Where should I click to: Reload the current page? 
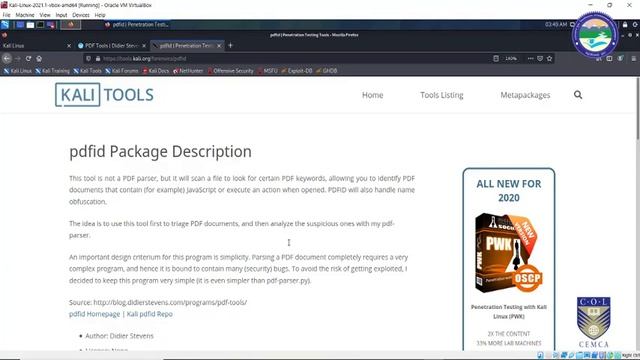click(x=28, y=58)
